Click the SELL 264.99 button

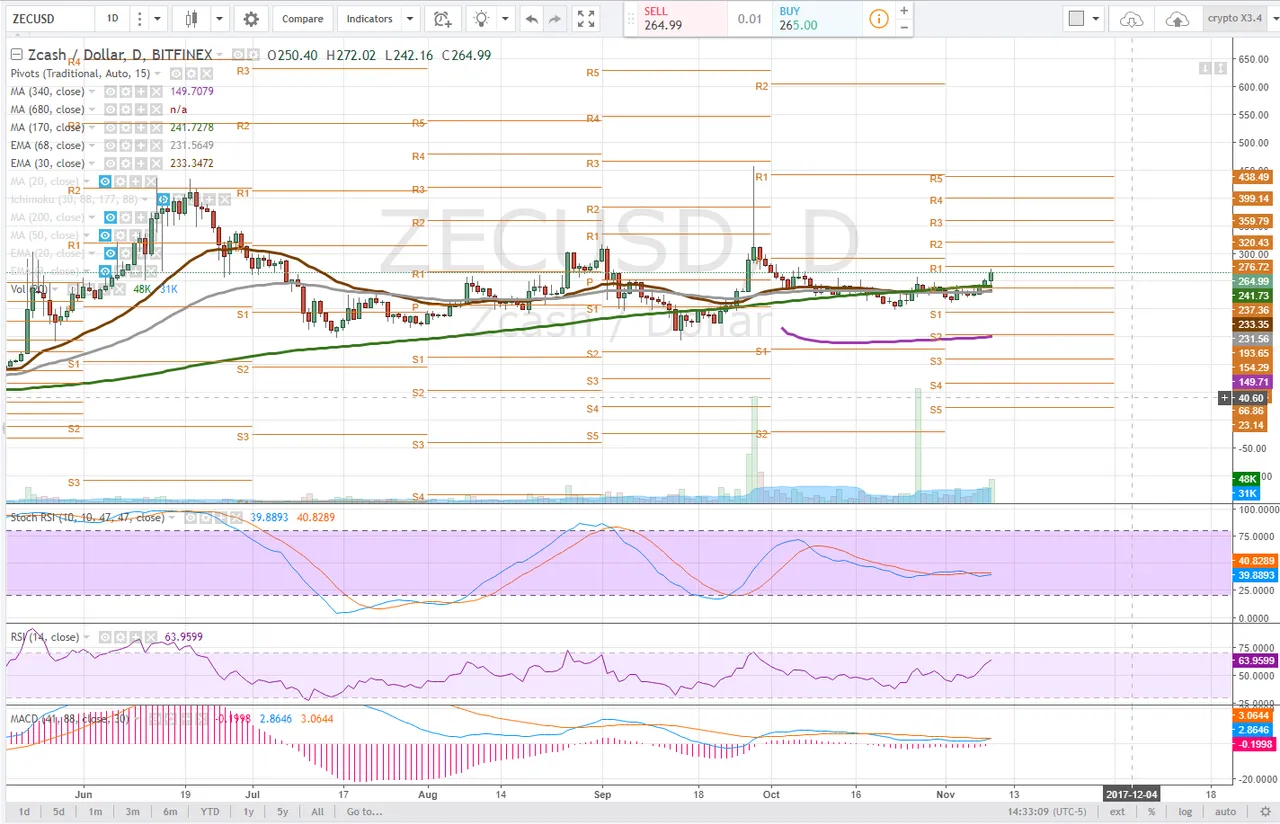pos(681,18)
